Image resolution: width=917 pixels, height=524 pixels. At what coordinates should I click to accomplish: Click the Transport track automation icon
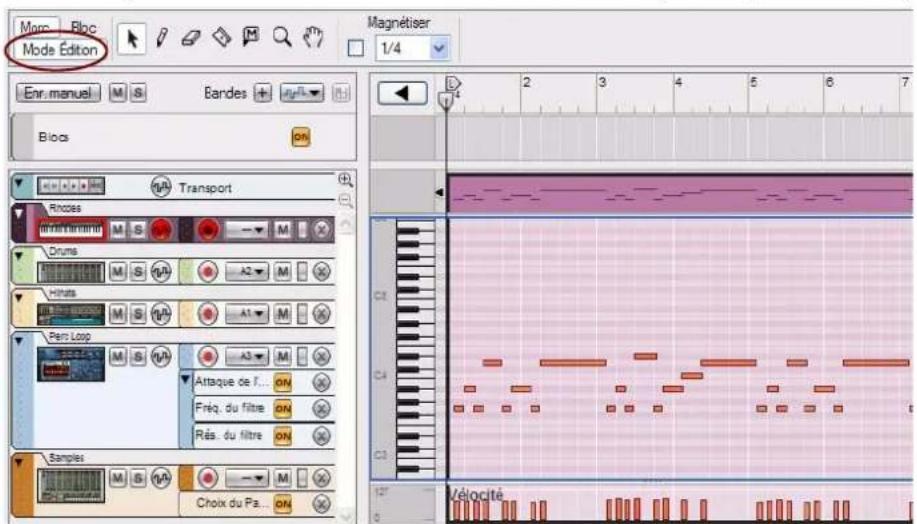[x=161, y=187]
